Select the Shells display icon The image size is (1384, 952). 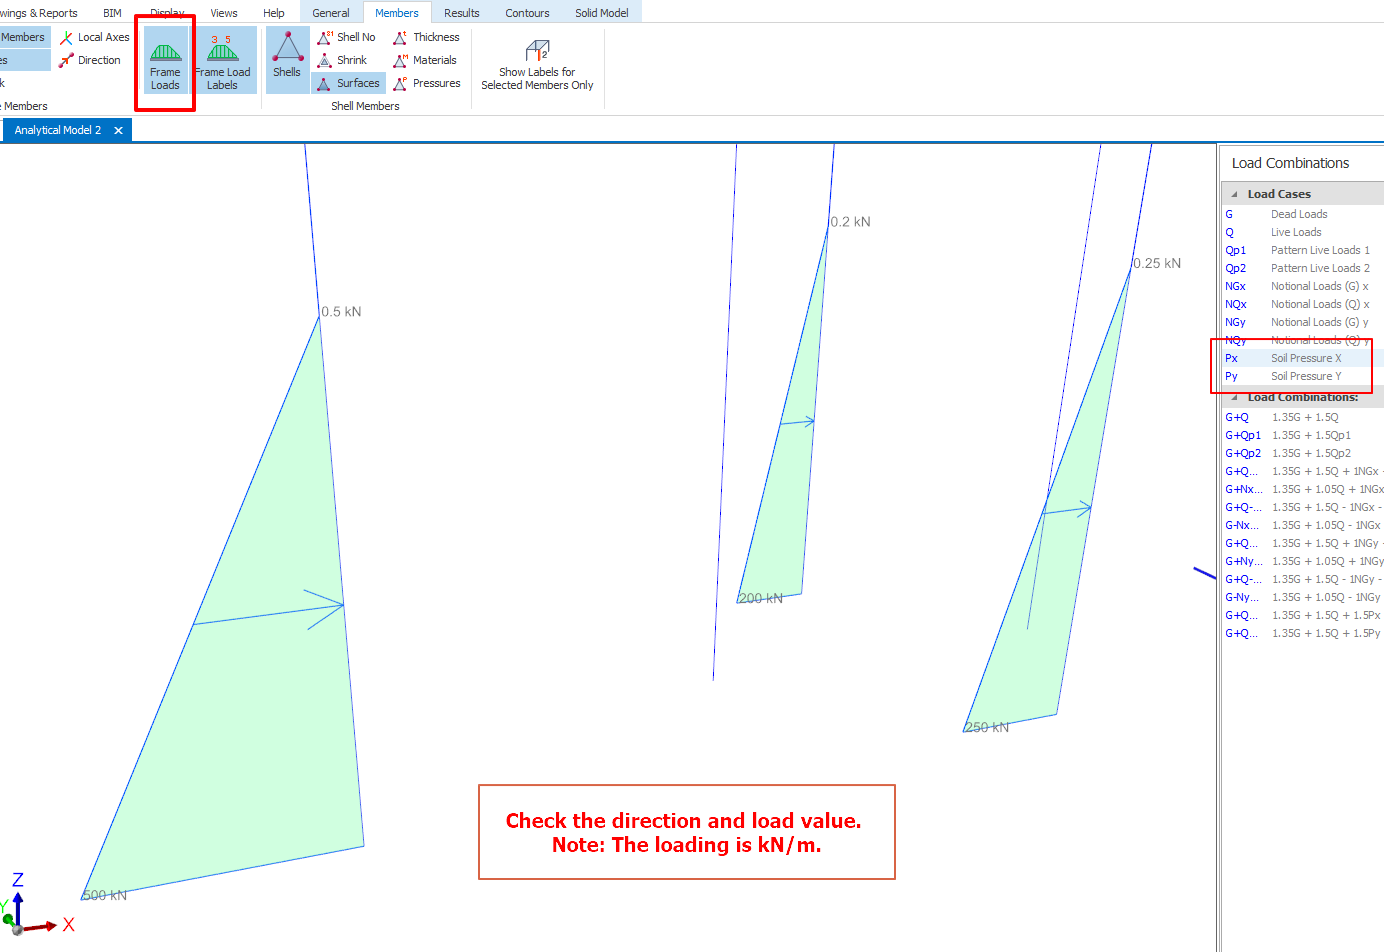click(287, 60)
